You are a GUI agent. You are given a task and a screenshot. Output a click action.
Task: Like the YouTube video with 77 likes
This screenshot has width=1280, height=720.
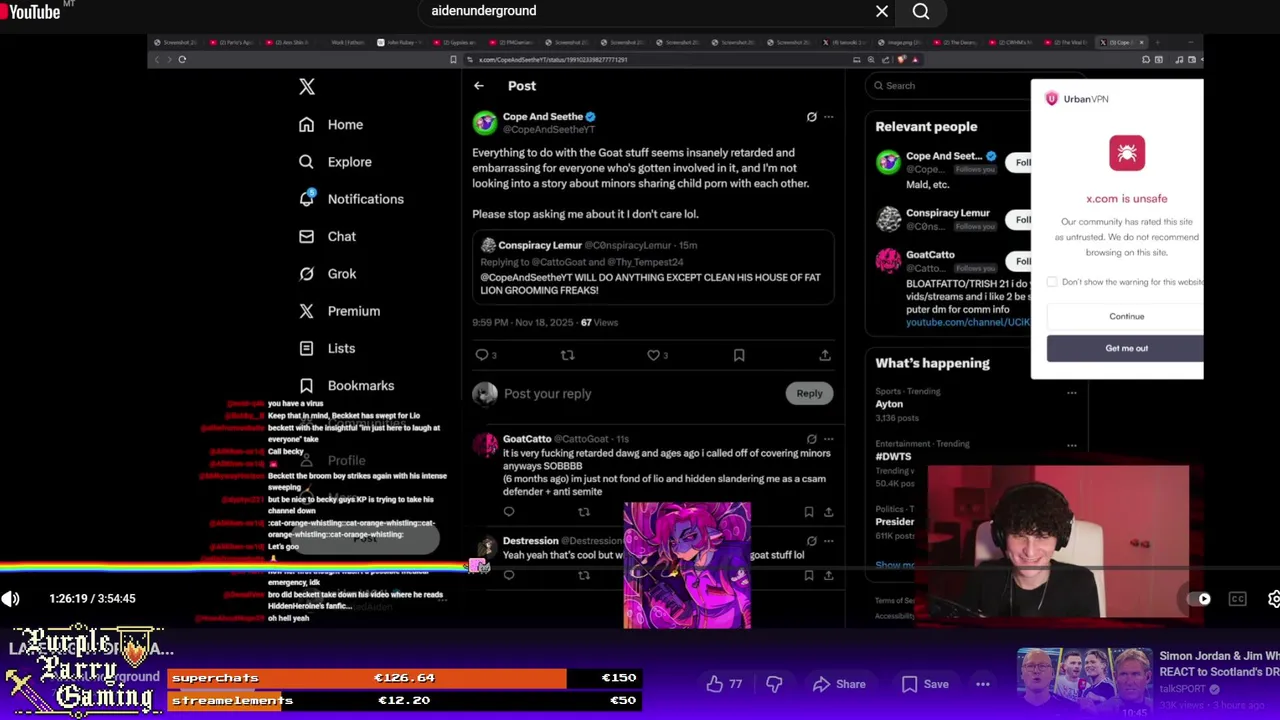(x=724, y=684)
